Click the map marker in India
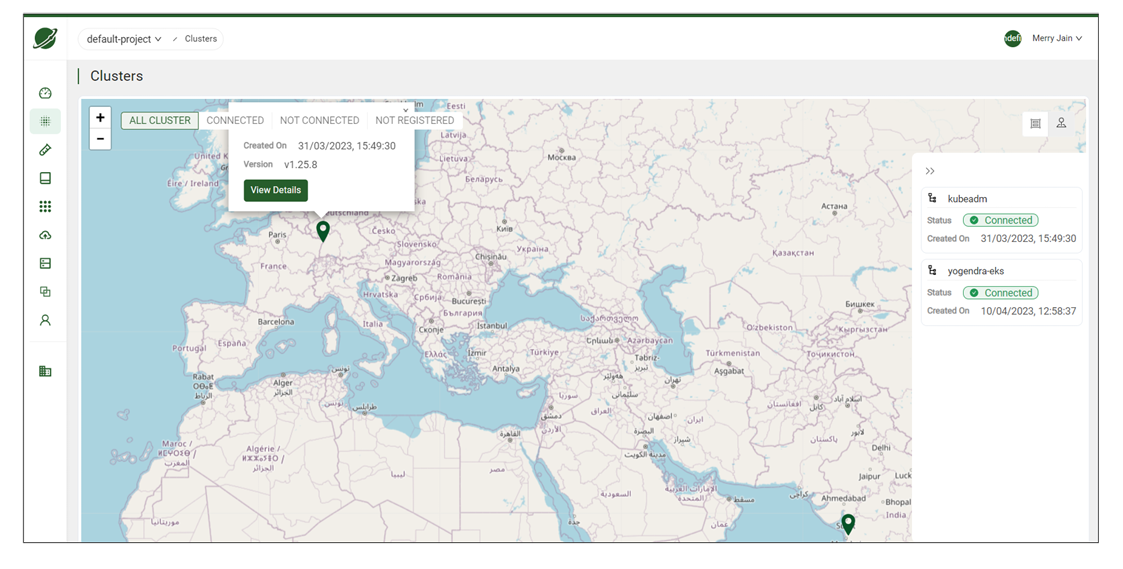The height and width of the screenshot is (569, 1123). click(x=848, y=525)
